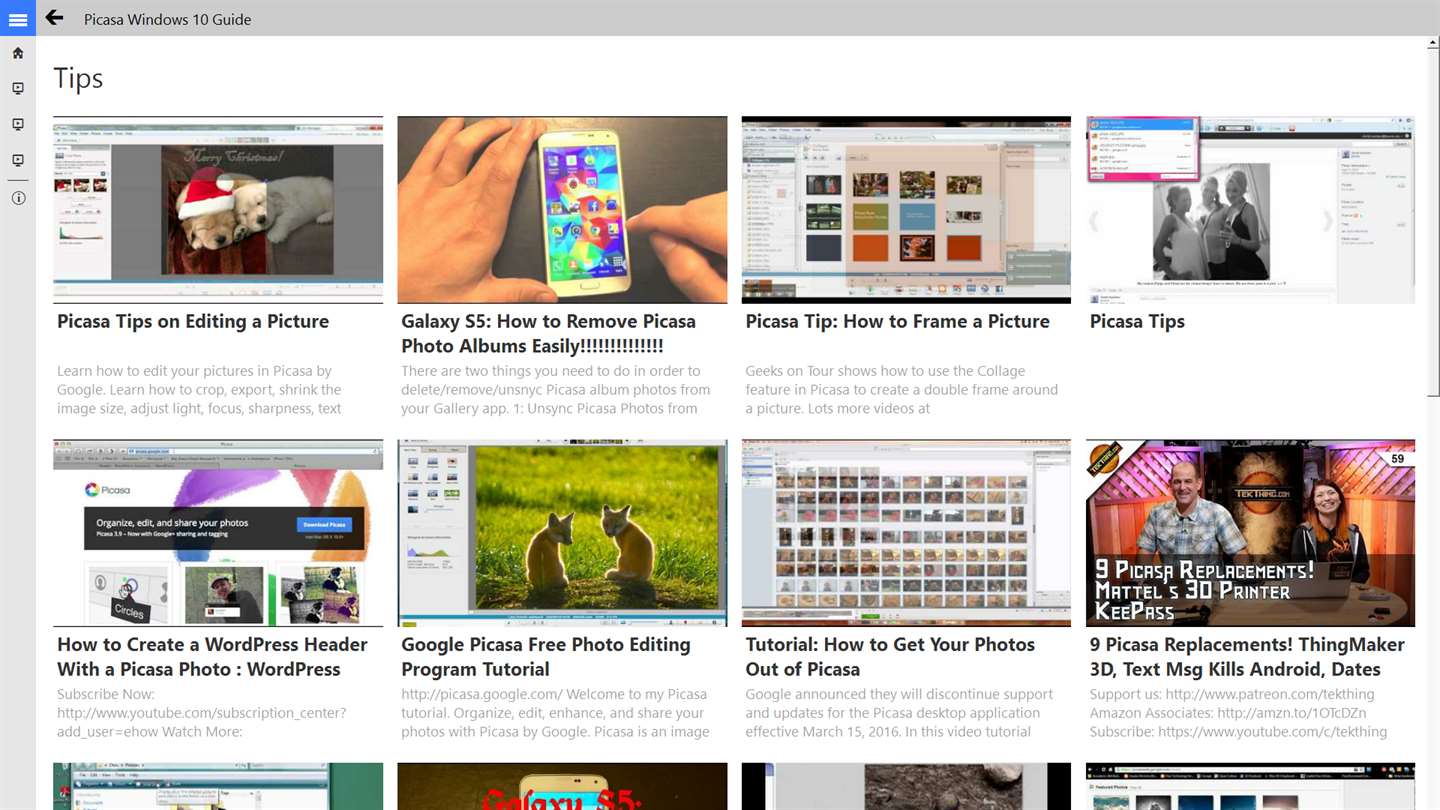
Task: Click the vertical scrollbar thumb
Action: coord(1432,225)
